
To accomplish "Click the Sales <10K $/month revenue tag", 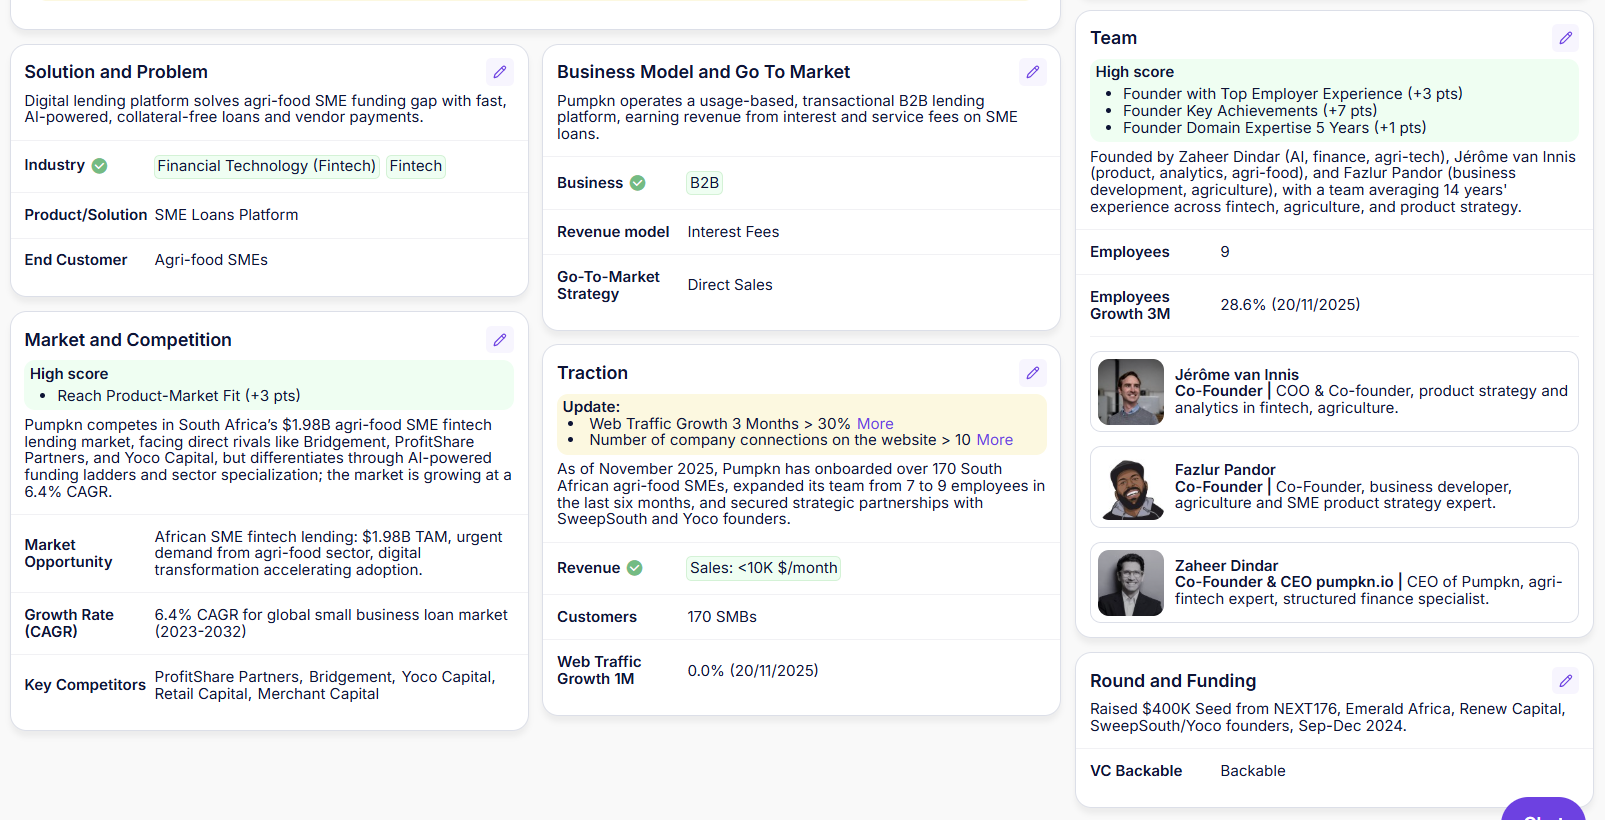I will coord(763,568).
